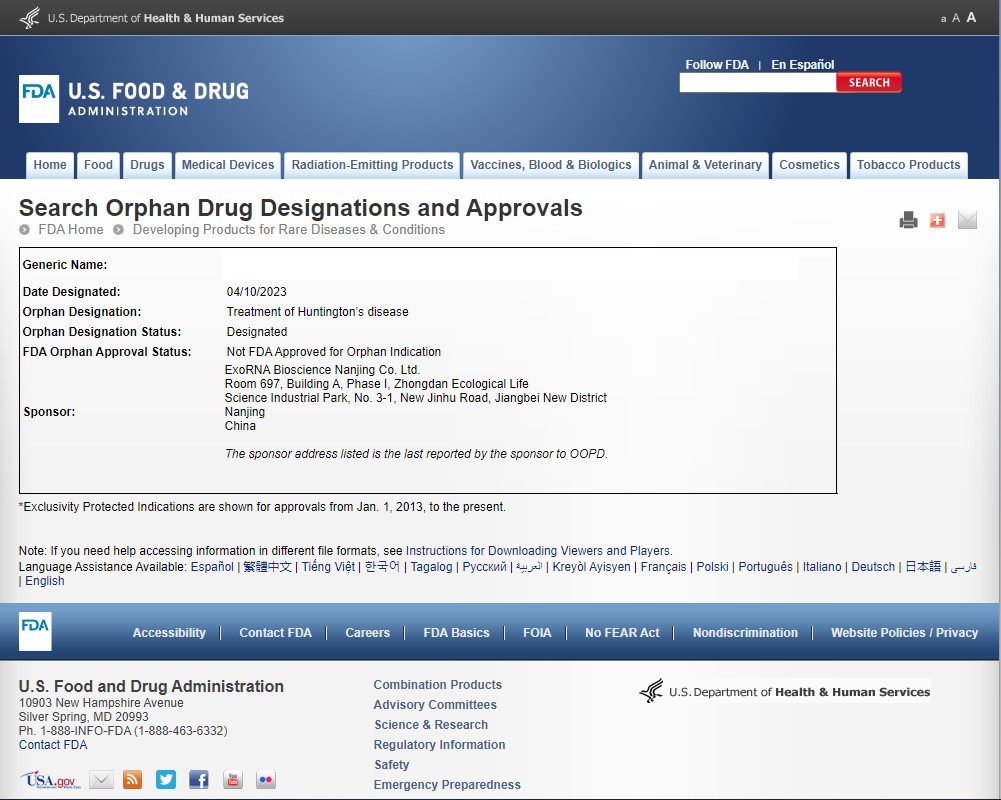Select Deutsch language link
Screen dimensions: 1001x800
[x=873, y=566]
